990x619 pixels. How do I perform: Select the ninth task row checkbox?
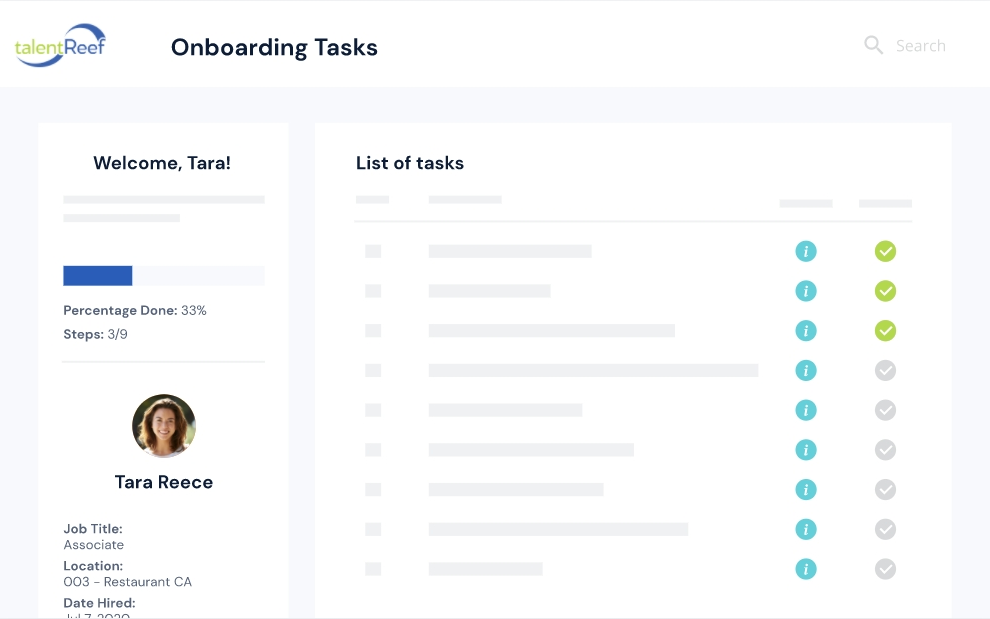click(373, 569)
